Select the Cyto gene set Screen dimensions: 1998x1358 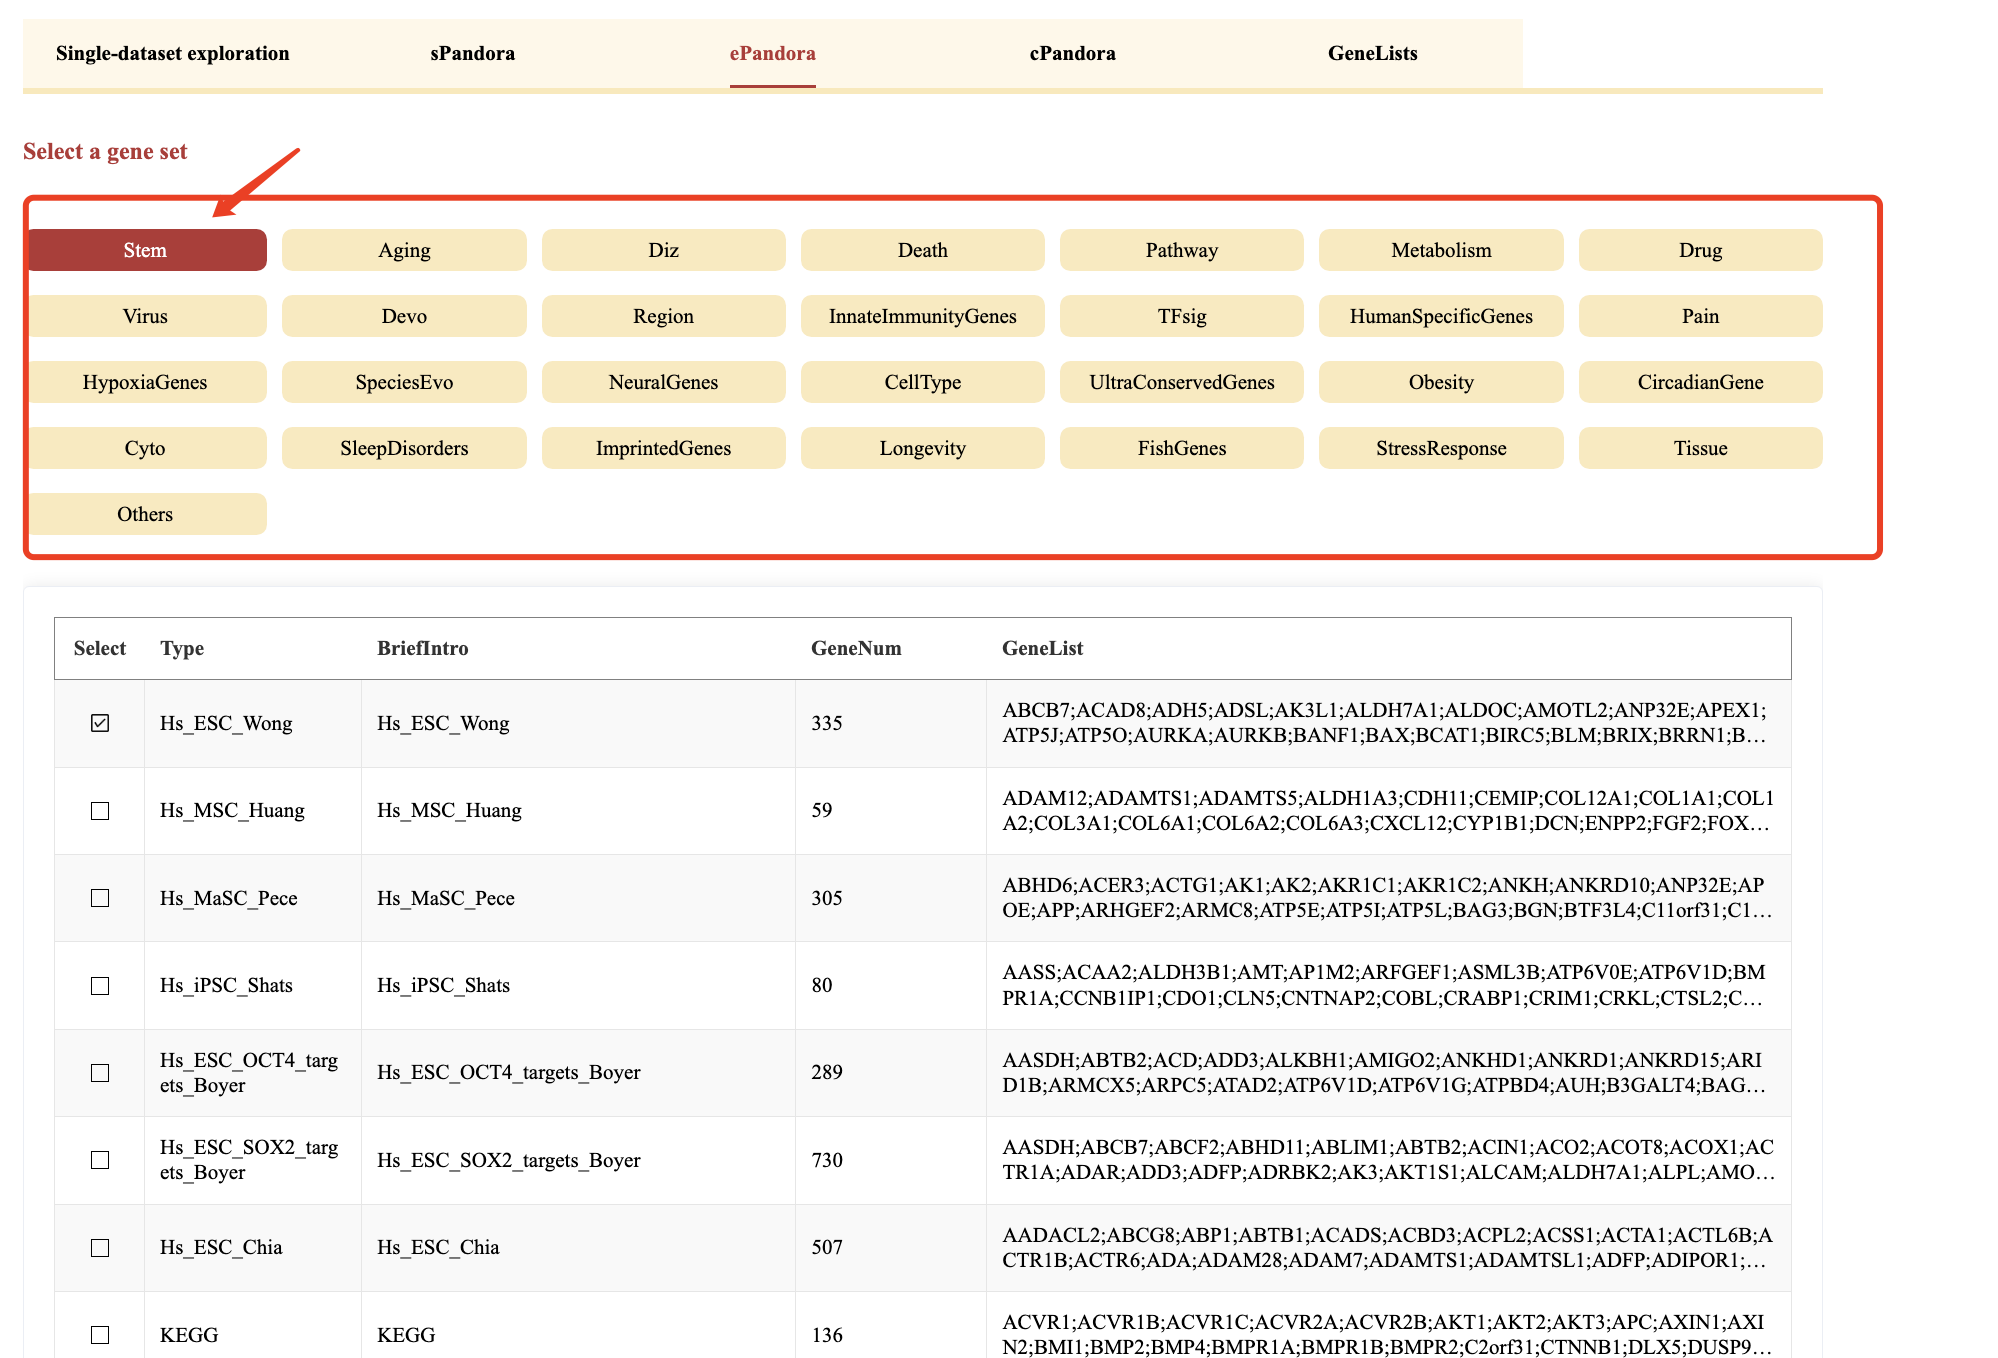point(146,448)
